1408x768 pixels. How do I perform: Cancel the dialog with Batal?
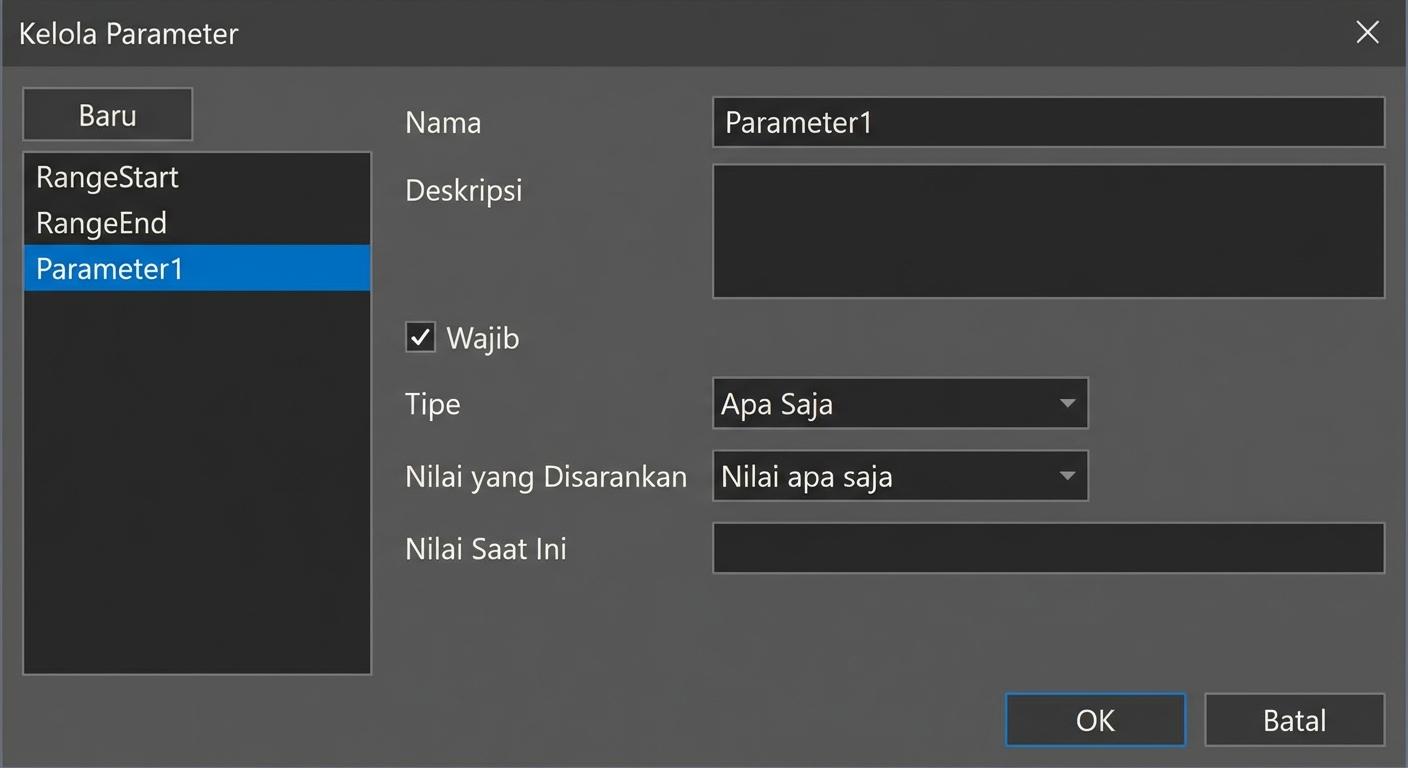1294,719
